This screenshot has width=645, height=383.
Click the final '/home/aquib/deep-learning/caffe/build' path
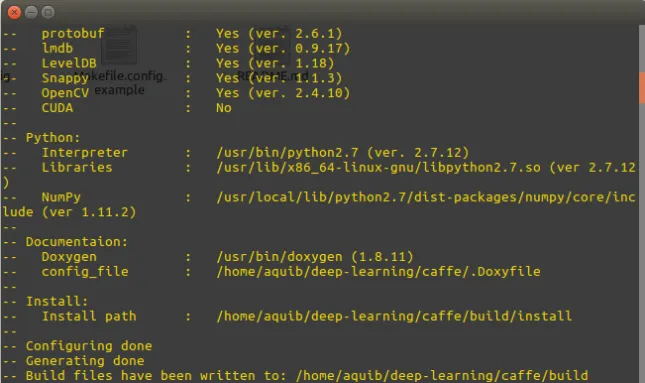(x=442, y=376)
